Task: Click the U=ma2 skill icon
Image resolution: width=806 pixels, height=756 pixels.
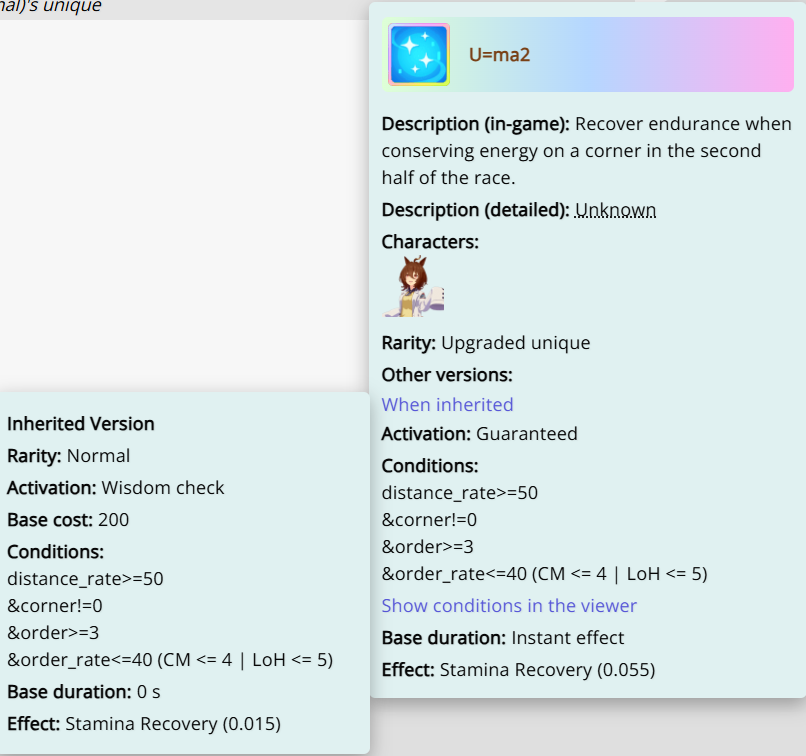Action: (x=419, y=54)
